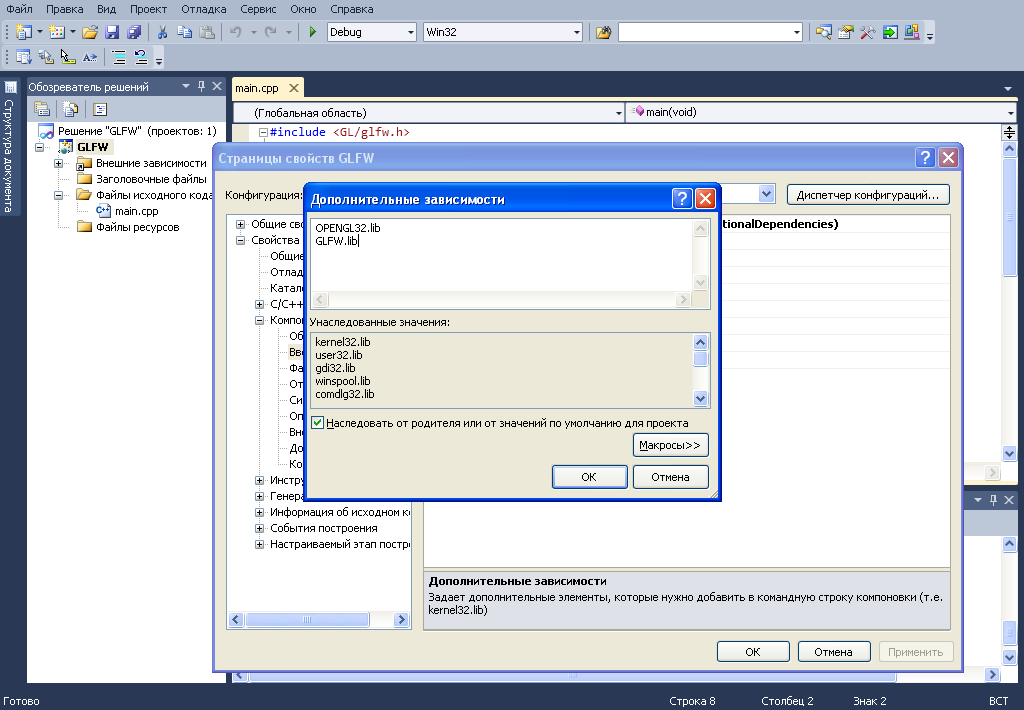Click the down arrow of the inherited values scrollbar
Viewport: 1024px width, 710px height.
(700, 398)
